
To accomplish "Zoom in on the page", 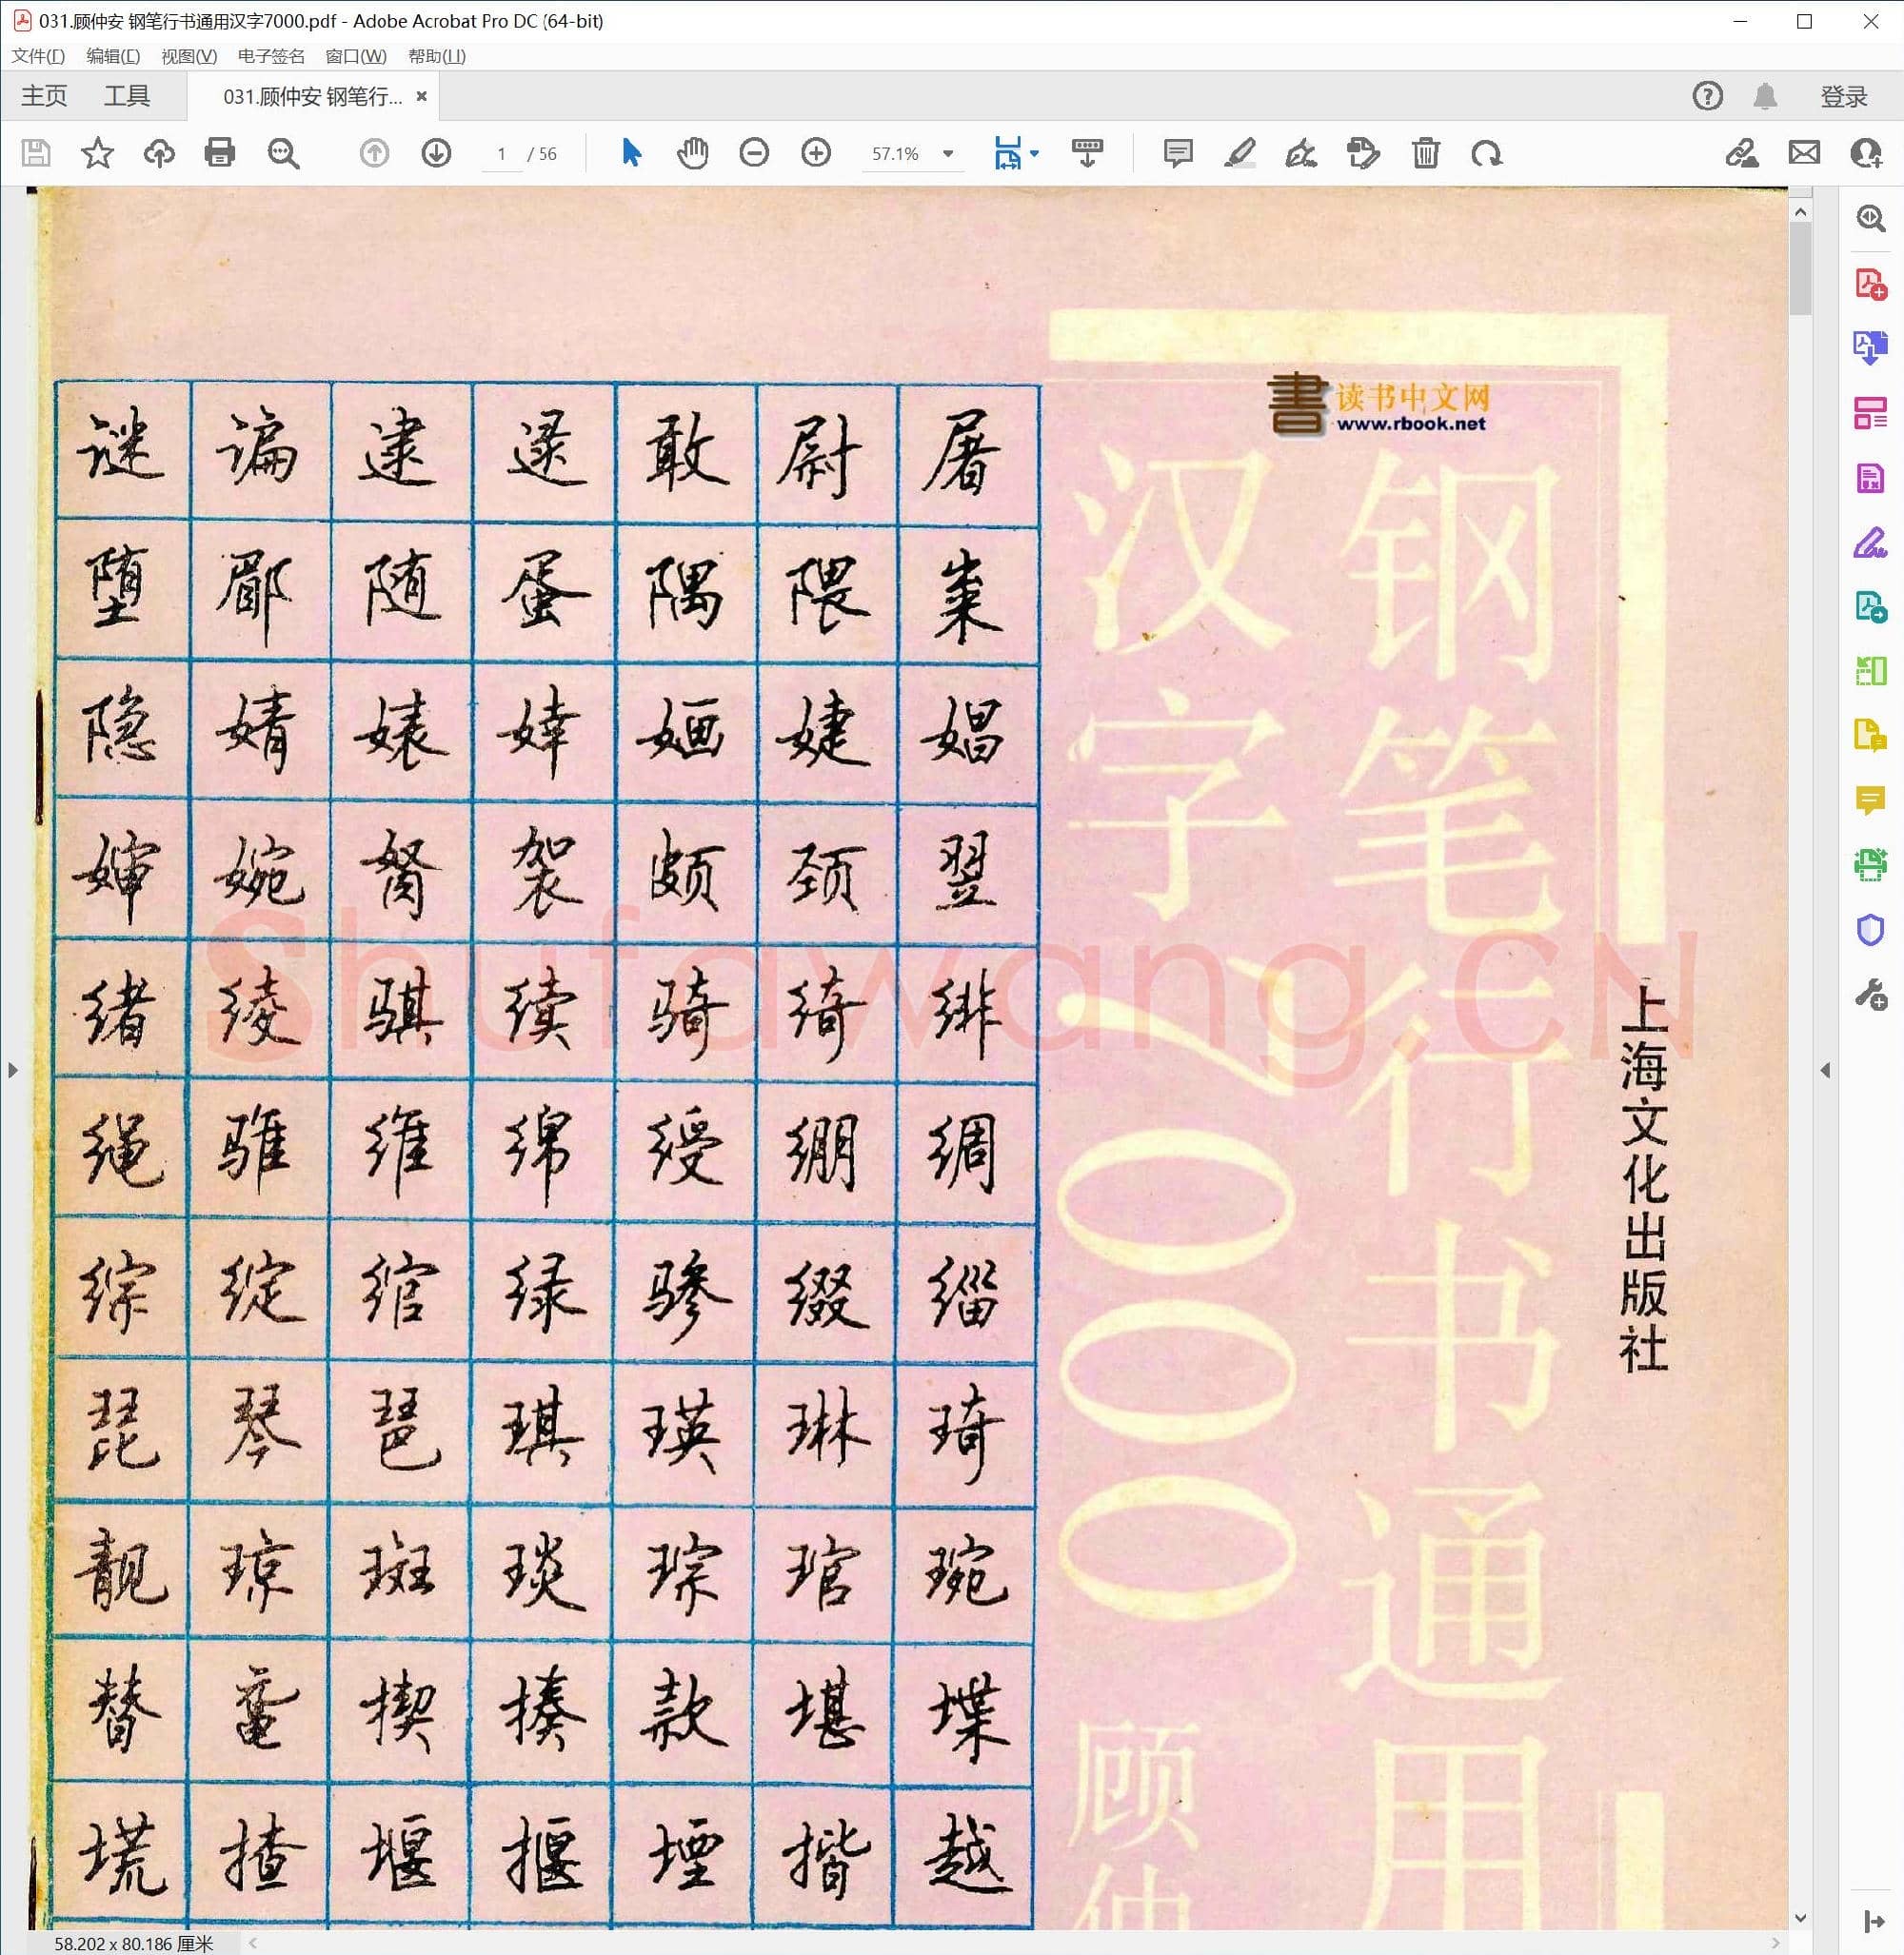I will 815,153.
